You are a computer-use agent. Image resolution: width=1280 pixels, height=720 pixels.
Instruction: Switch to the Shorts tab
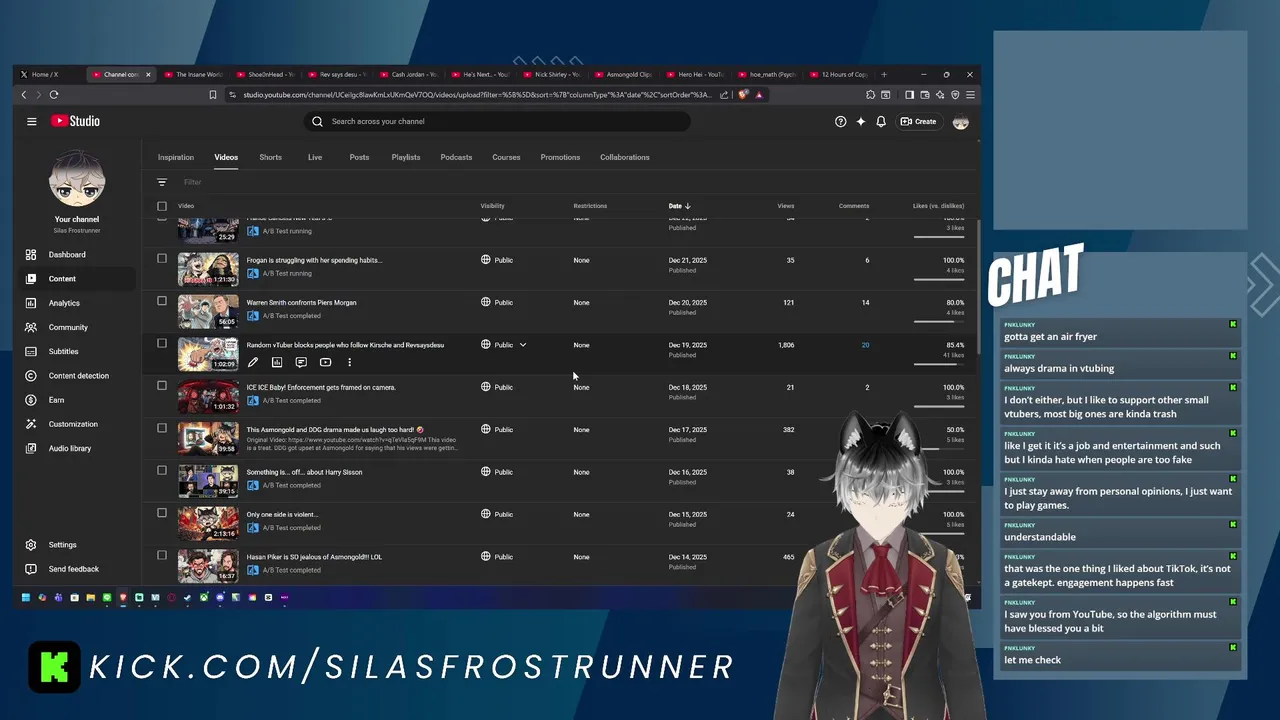point(270,157)
